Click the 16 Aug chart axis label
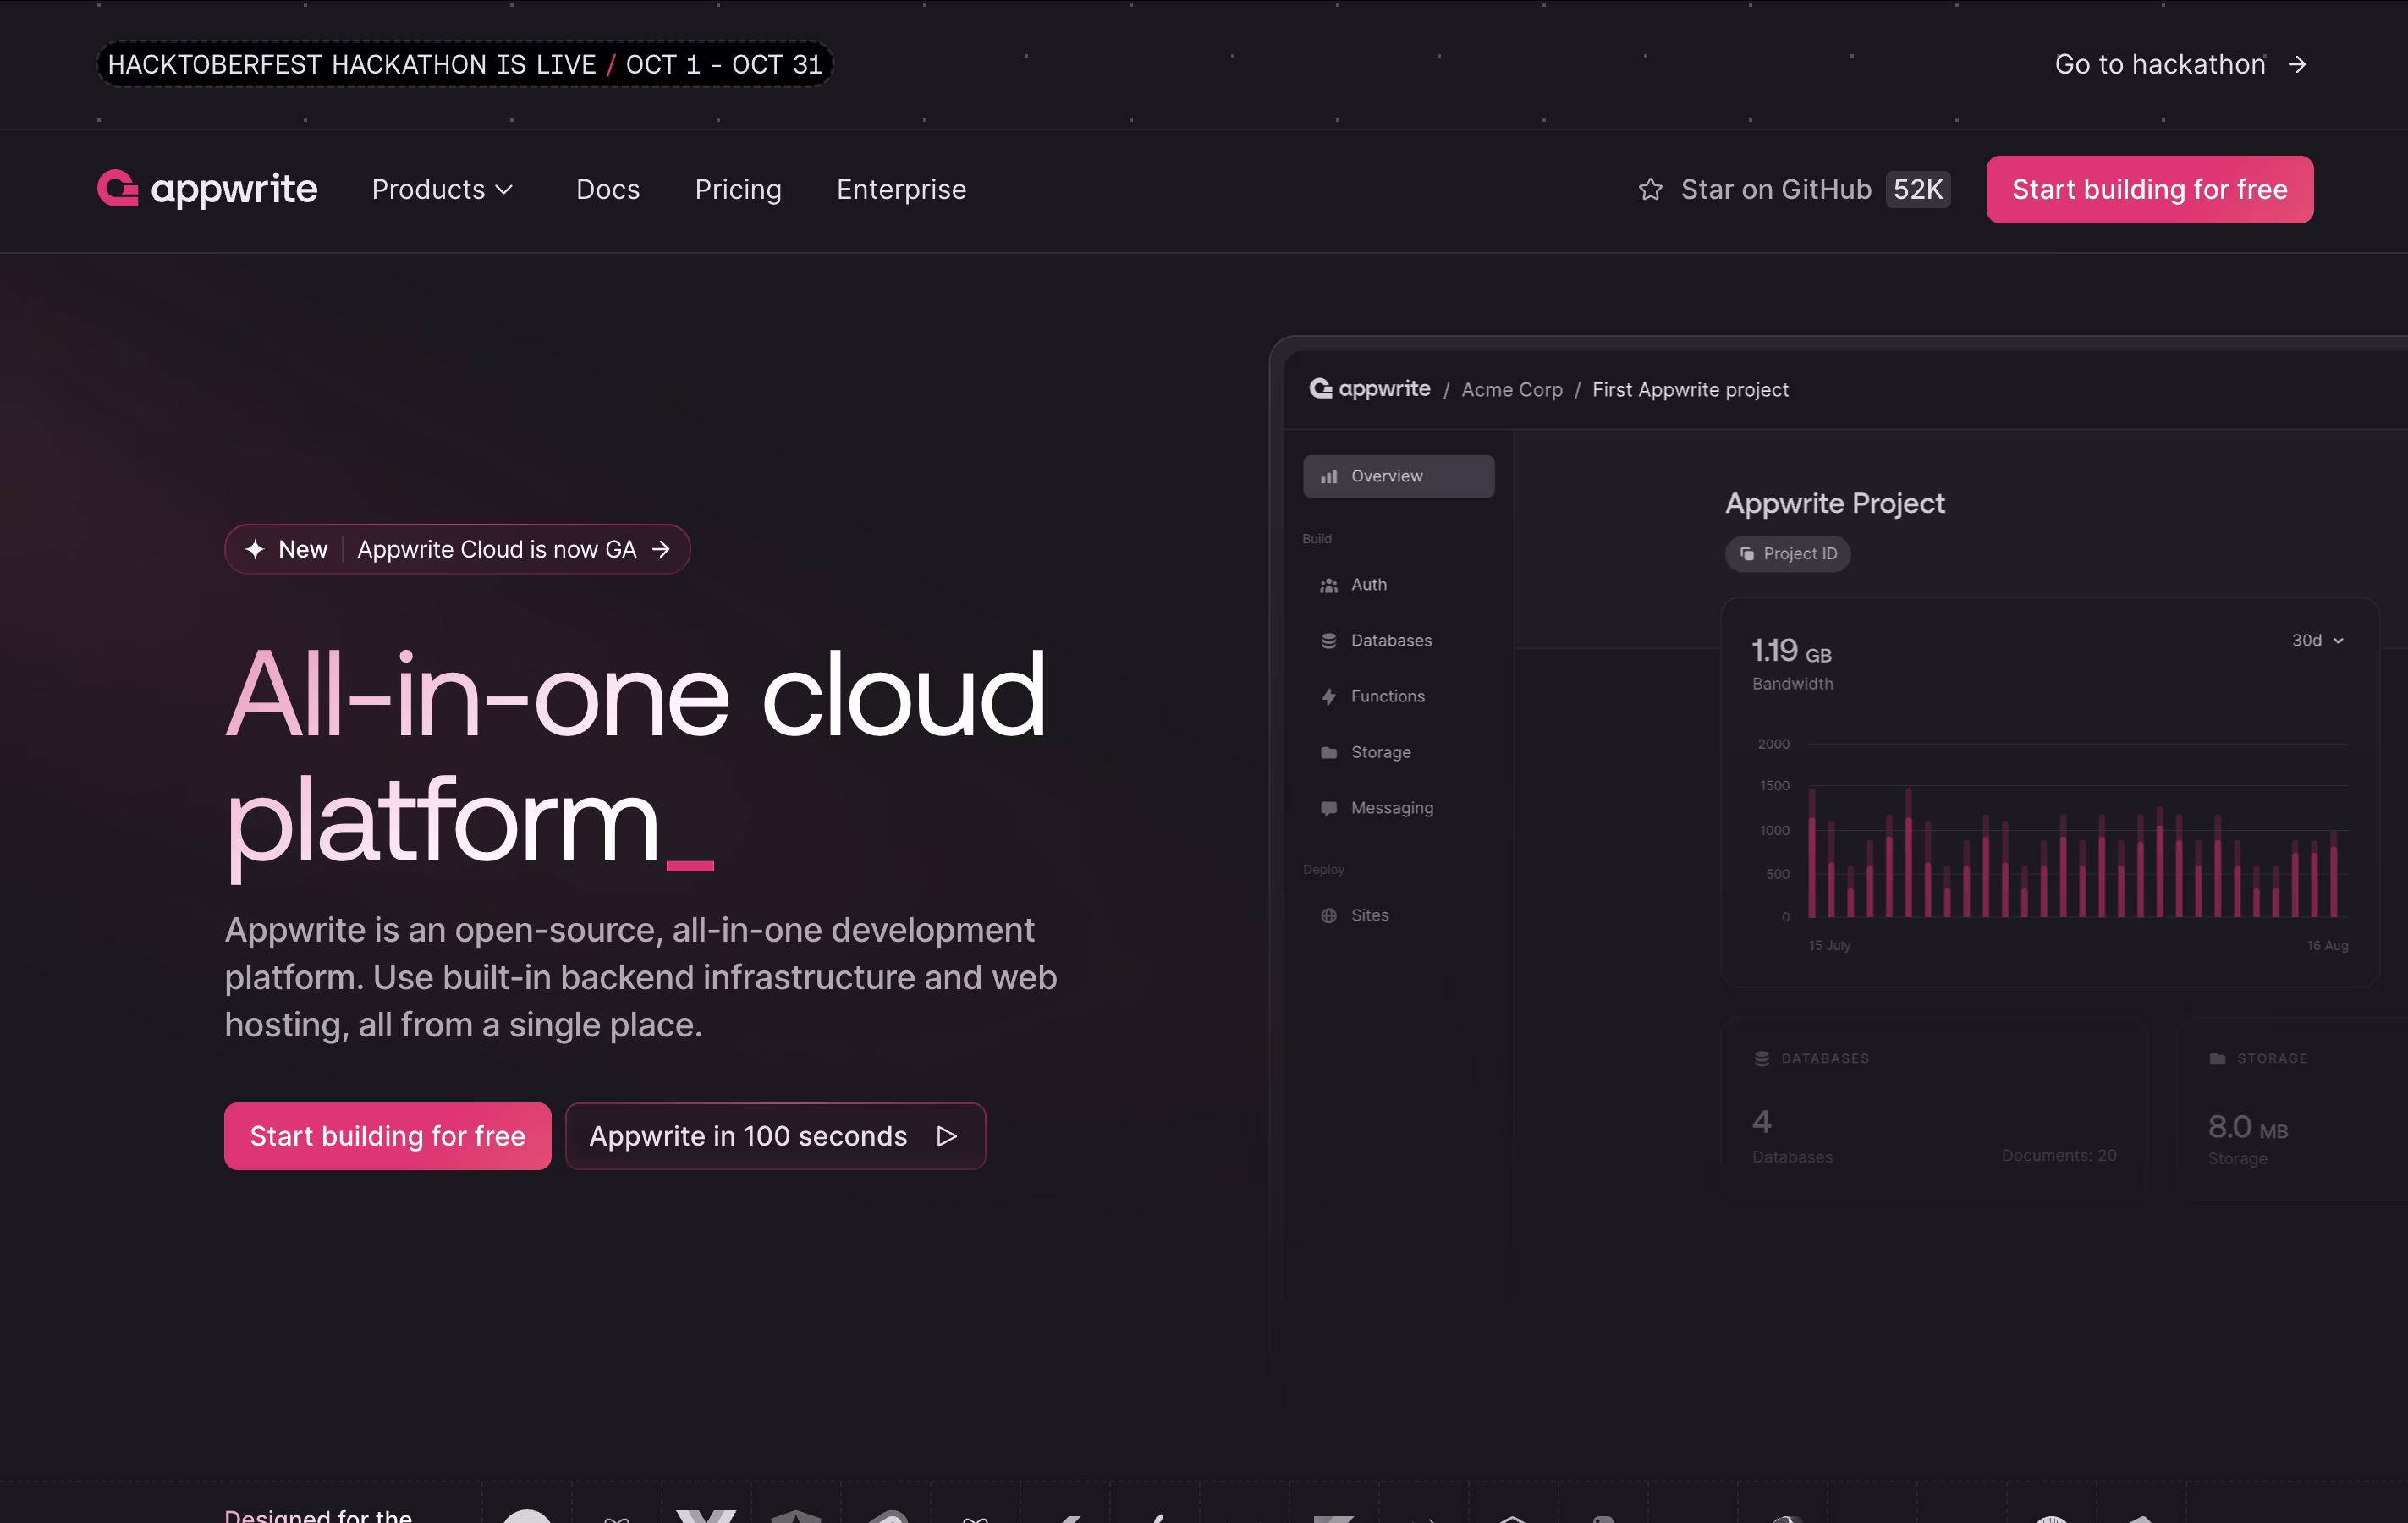Screen dimensions: 2408x1523 point(2327,946)
